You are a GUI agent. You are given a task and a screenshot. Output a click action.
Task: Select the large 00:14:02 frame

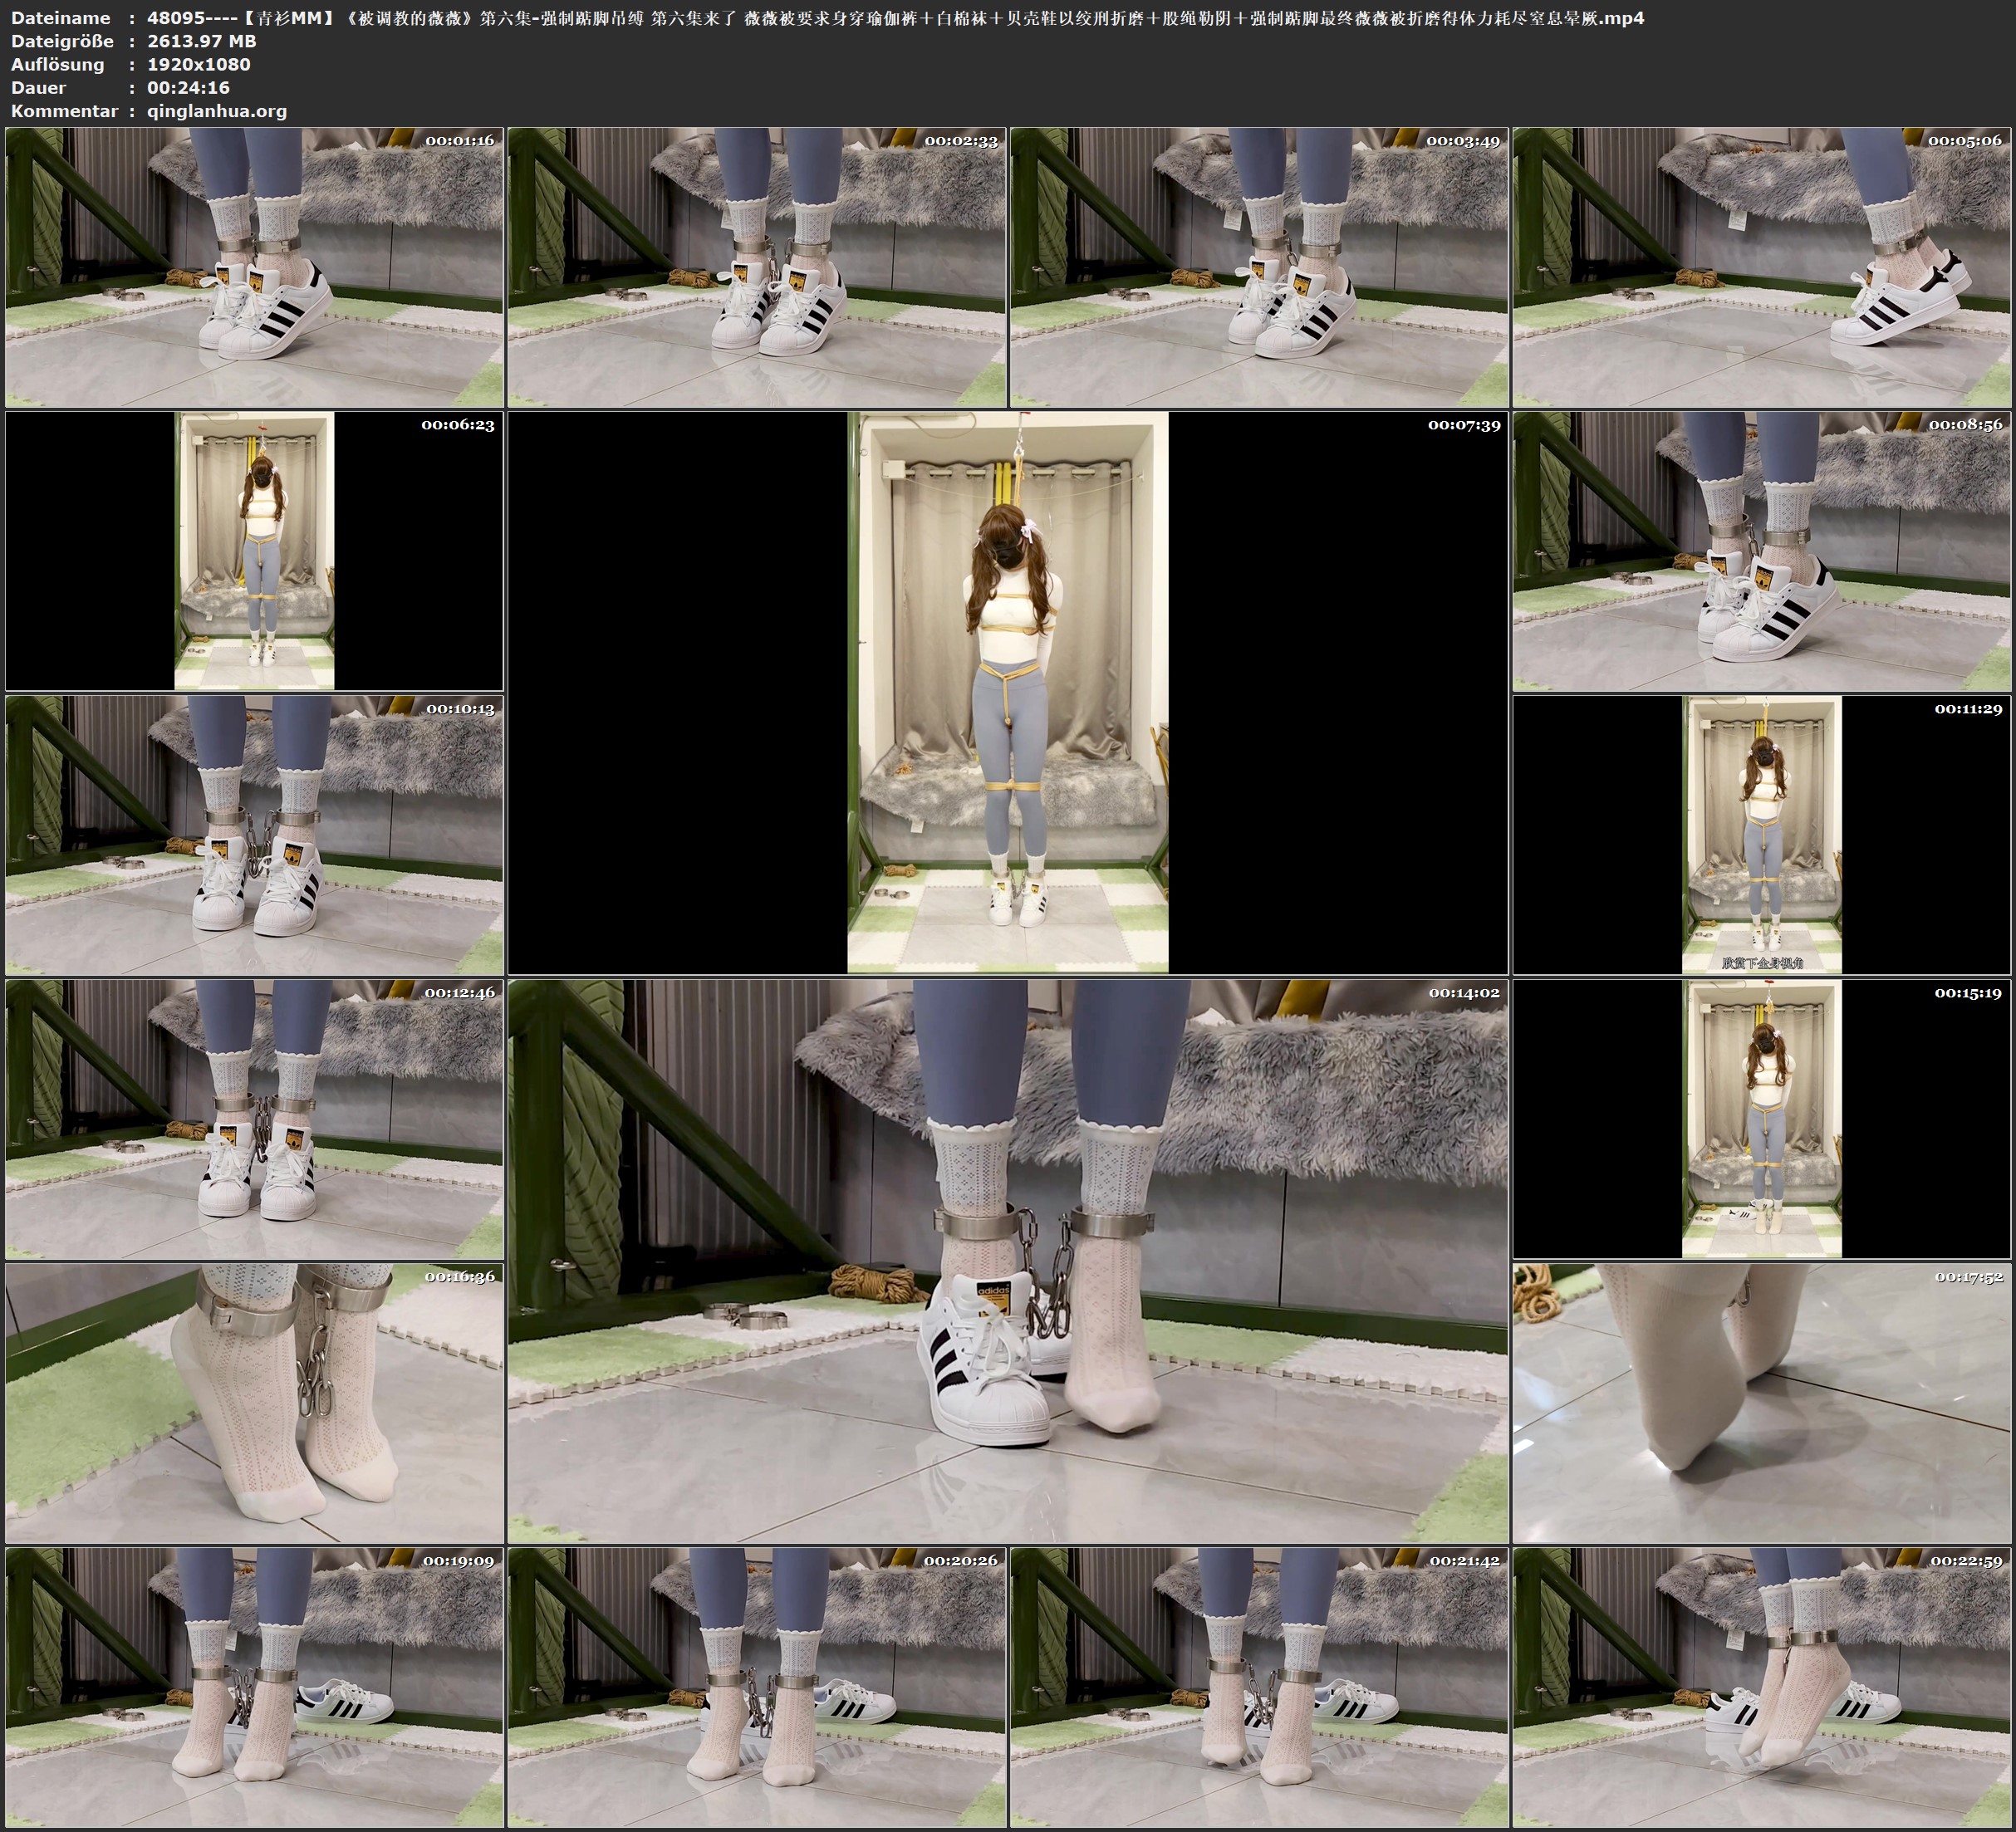point(1007,1260)
